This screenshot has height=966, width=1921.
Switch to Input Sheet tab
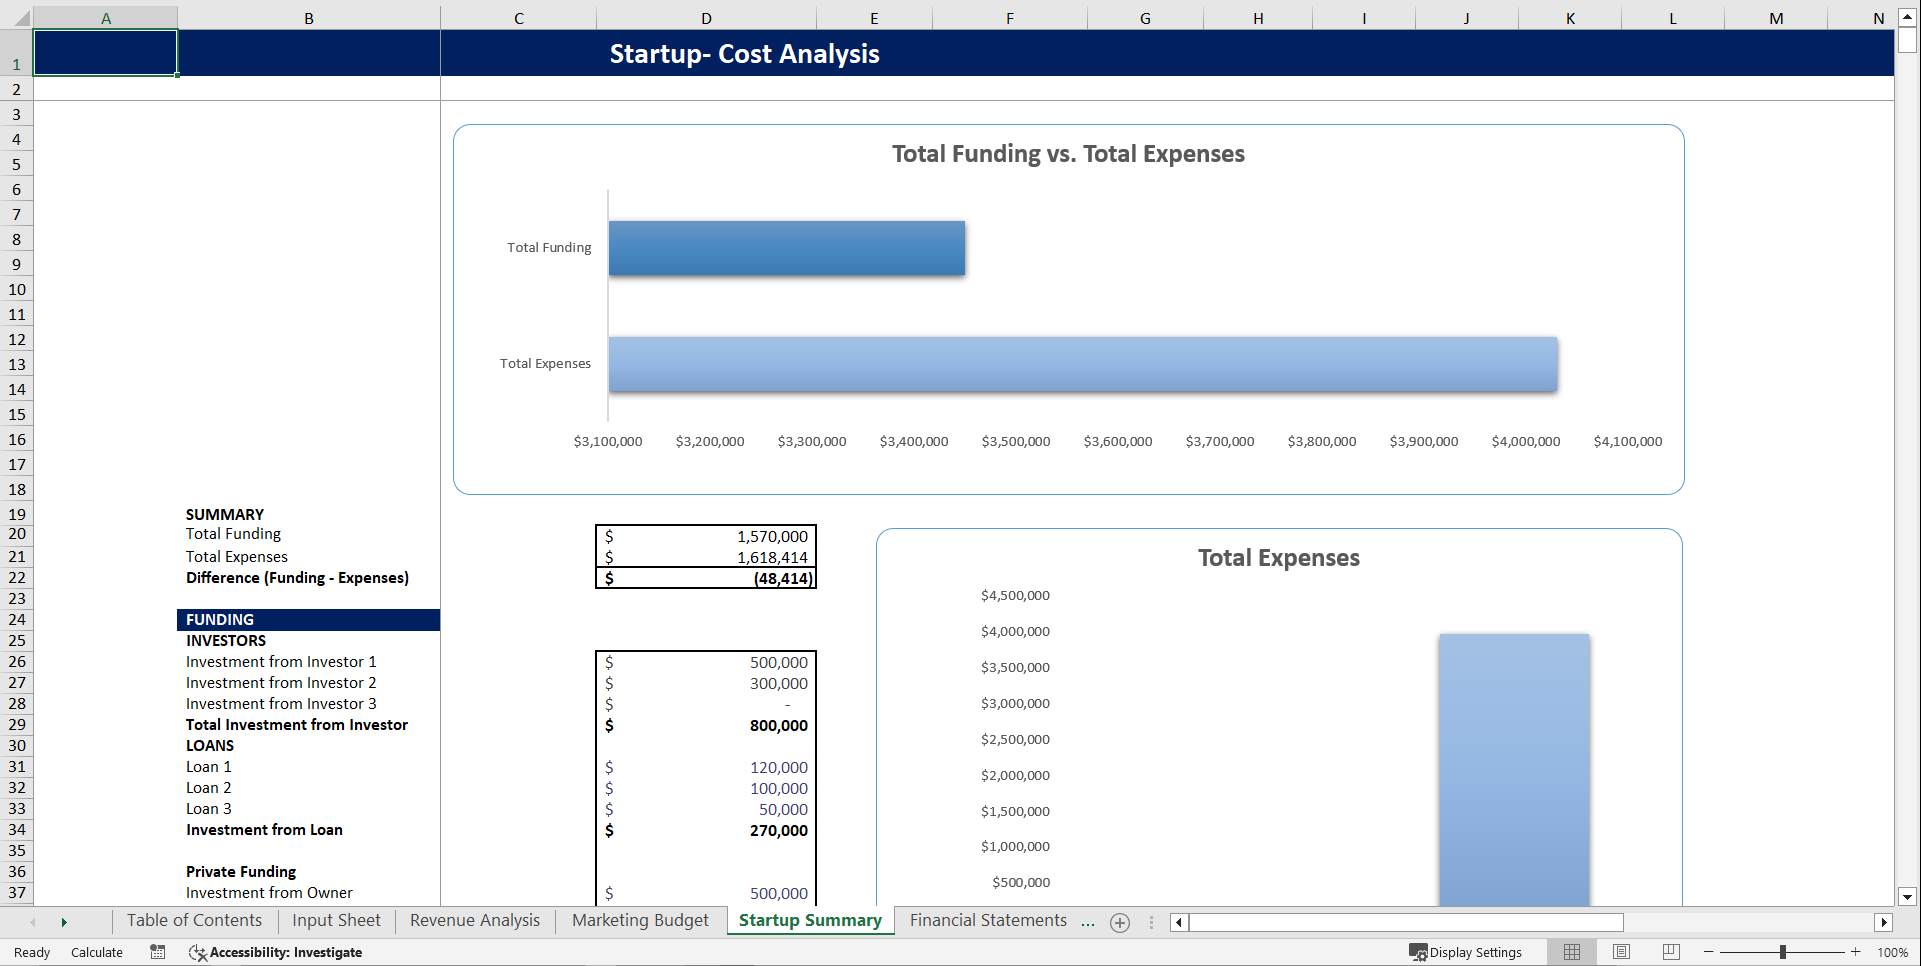336,921
